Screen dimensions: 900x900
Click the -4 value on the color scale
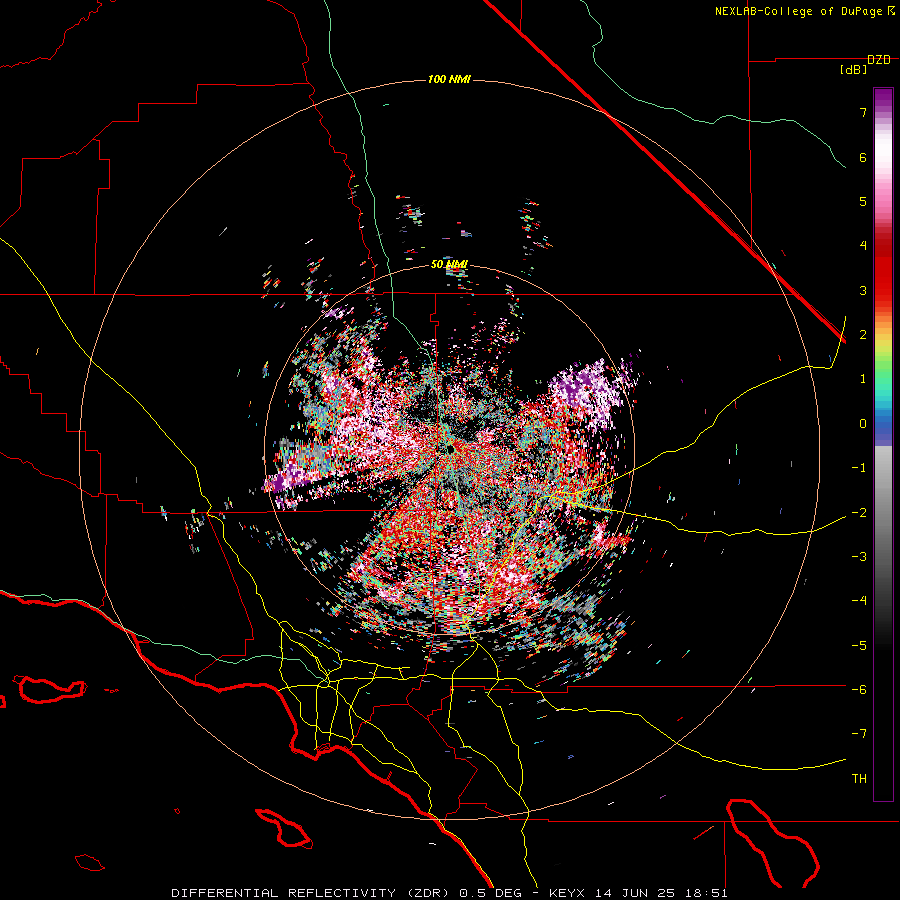(859, 601)
